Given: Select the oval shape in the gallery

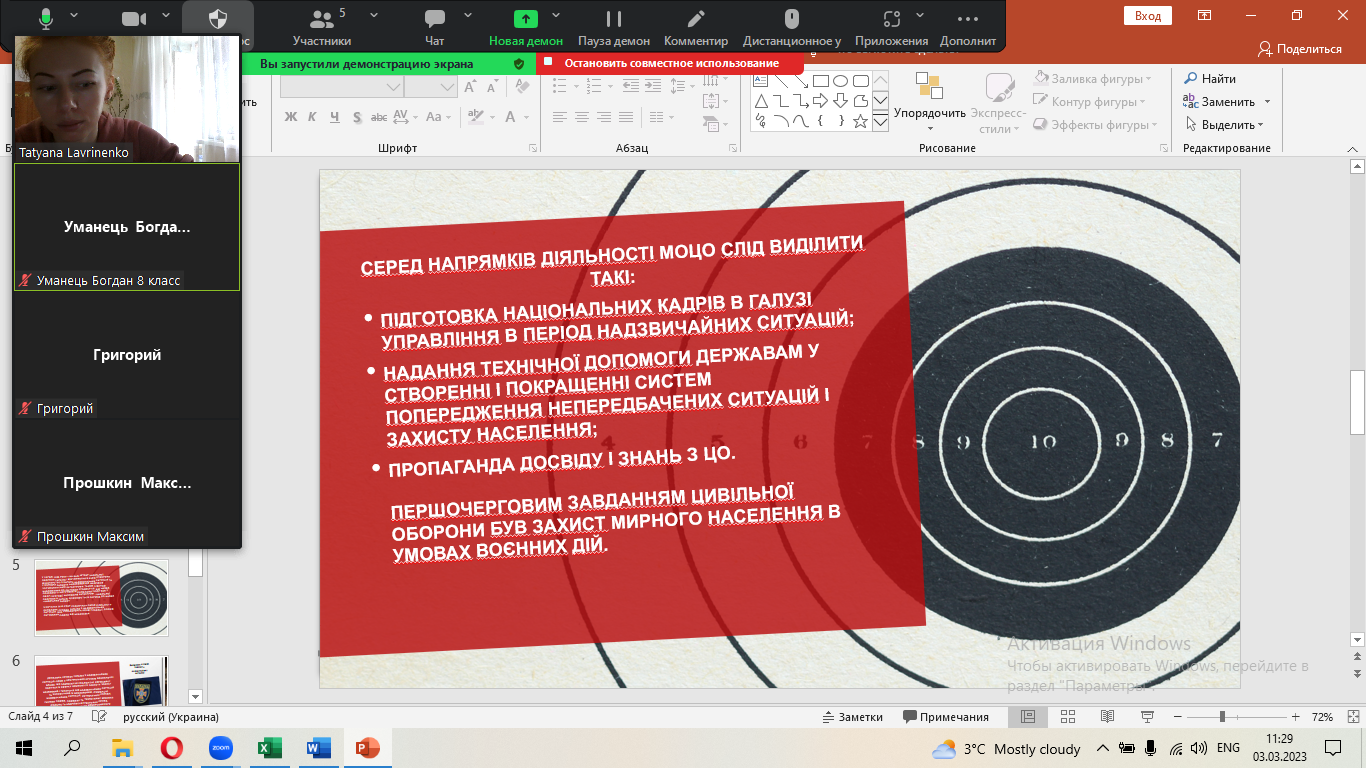Looking at the screenshot, I should click(x=840, y=81).
